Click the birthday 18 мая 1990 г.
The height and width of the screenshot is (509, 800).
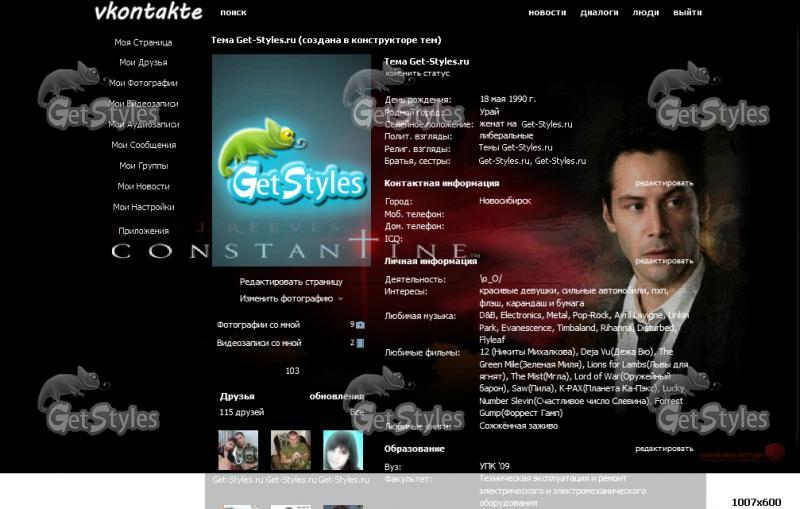(x=508, y=99)
